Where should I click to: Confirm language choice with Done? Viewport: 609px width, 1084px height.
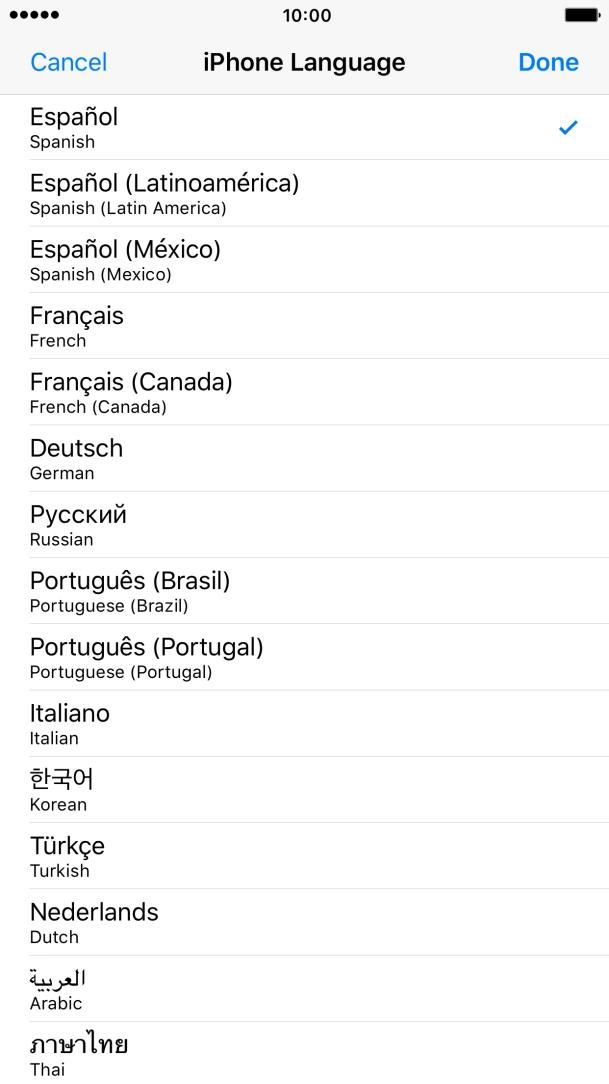[x=548, y=62]
